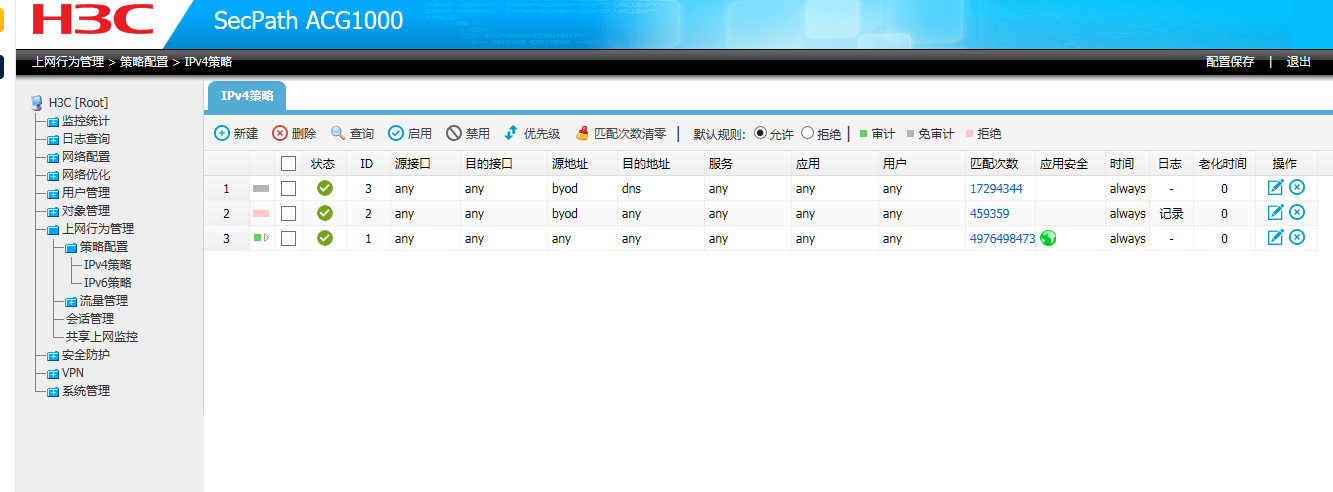Click the 'dns' destination address cell

tap(631, 188)
